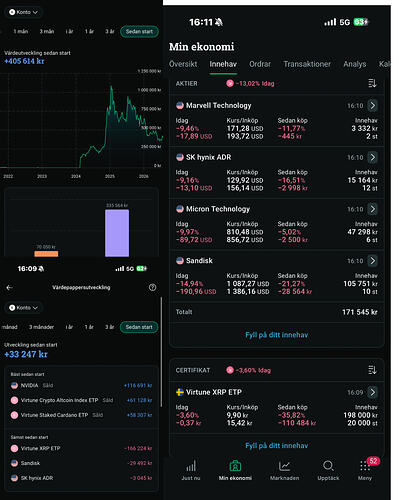Click the scrollbar beside the Värdepappersutveckling list
Screen dimensions: 400x500
point(161,352)
